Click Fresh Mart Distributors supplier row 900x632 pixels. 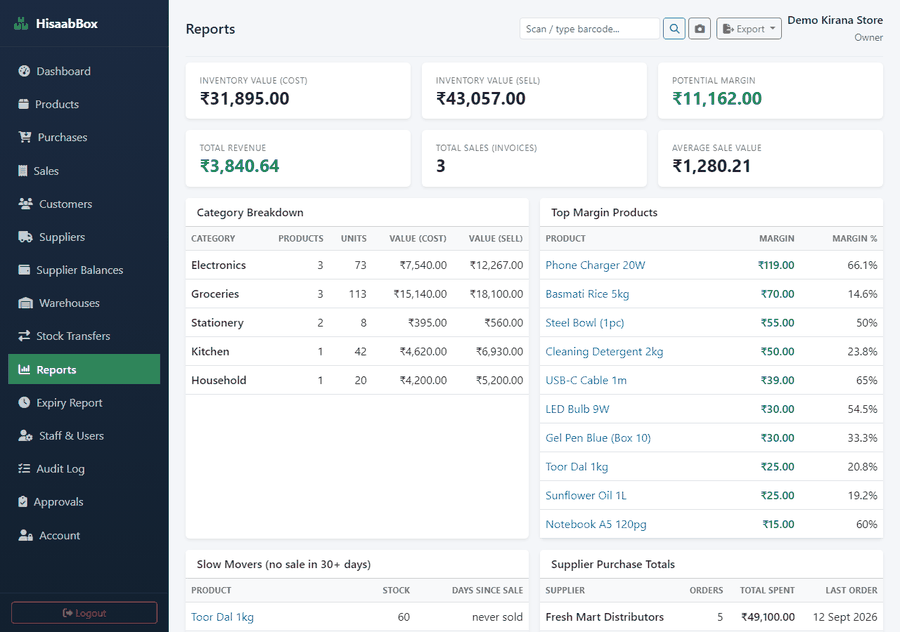pos(711,617)
